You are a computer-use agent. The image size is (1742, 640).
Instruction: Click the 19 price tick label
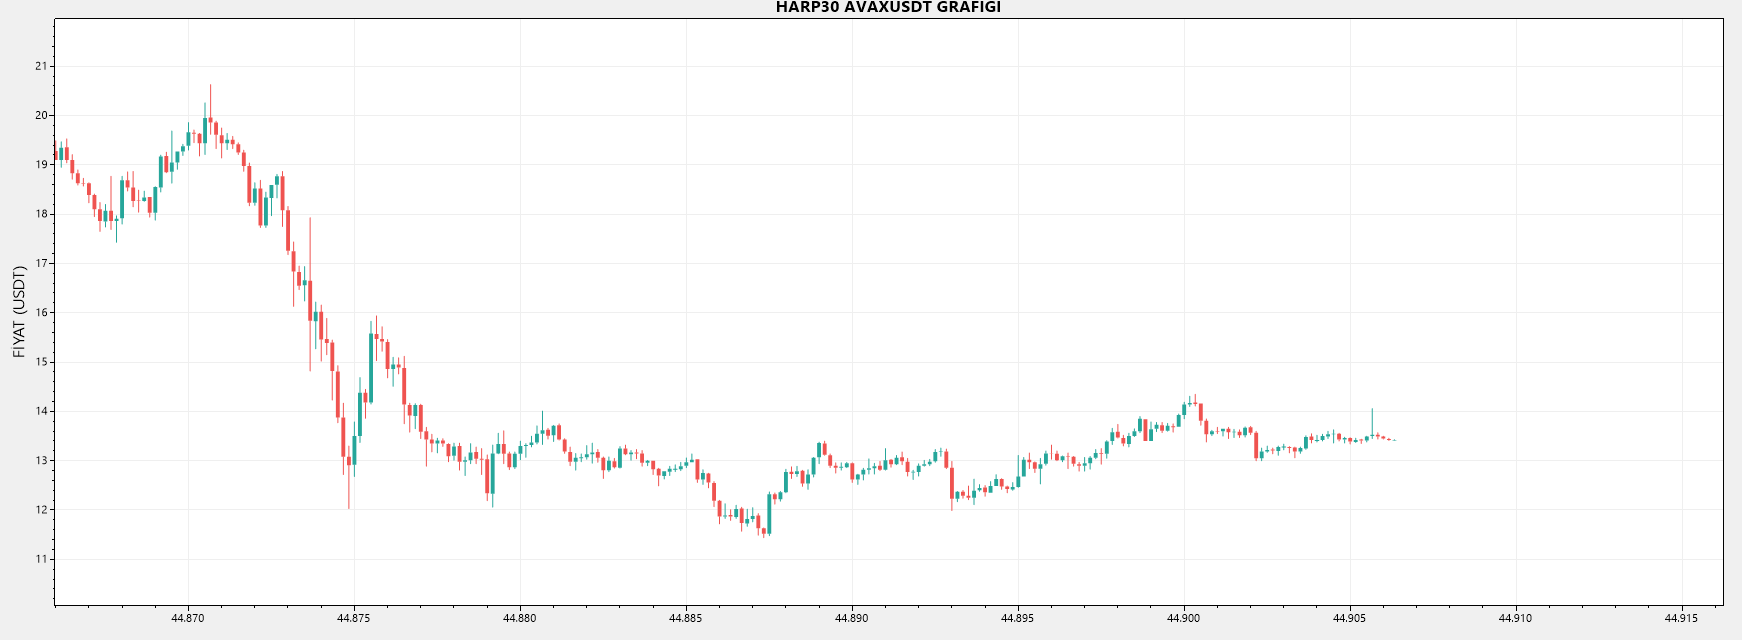point(41,164)
